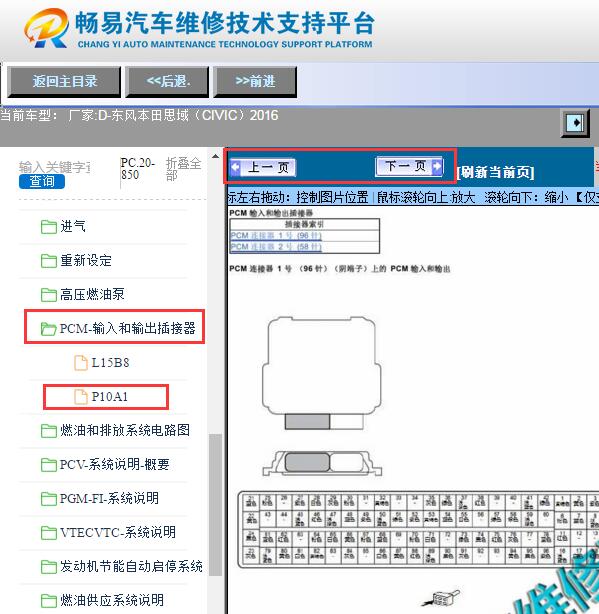The image size is (599, 614).
Task: Open the 高压燃油泵 folder icon
Action: pyautogui.click(x=49, y=295)
